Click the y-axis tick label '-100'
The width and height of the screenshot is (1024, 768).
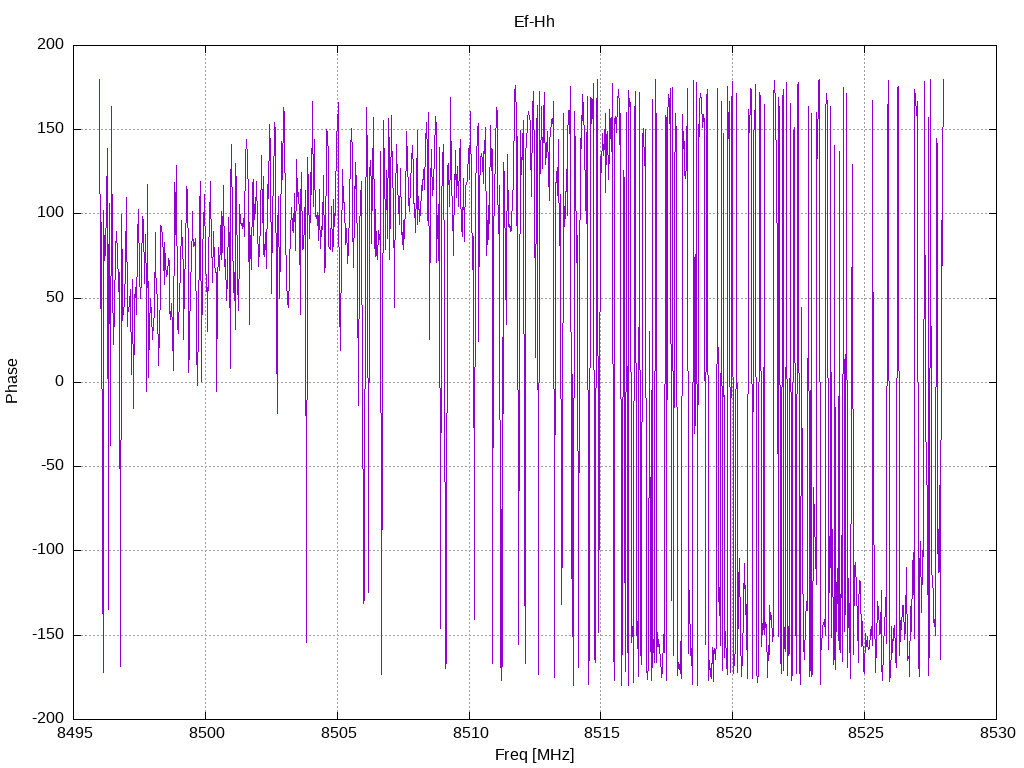pyautogui.click(x=48, y=550)
